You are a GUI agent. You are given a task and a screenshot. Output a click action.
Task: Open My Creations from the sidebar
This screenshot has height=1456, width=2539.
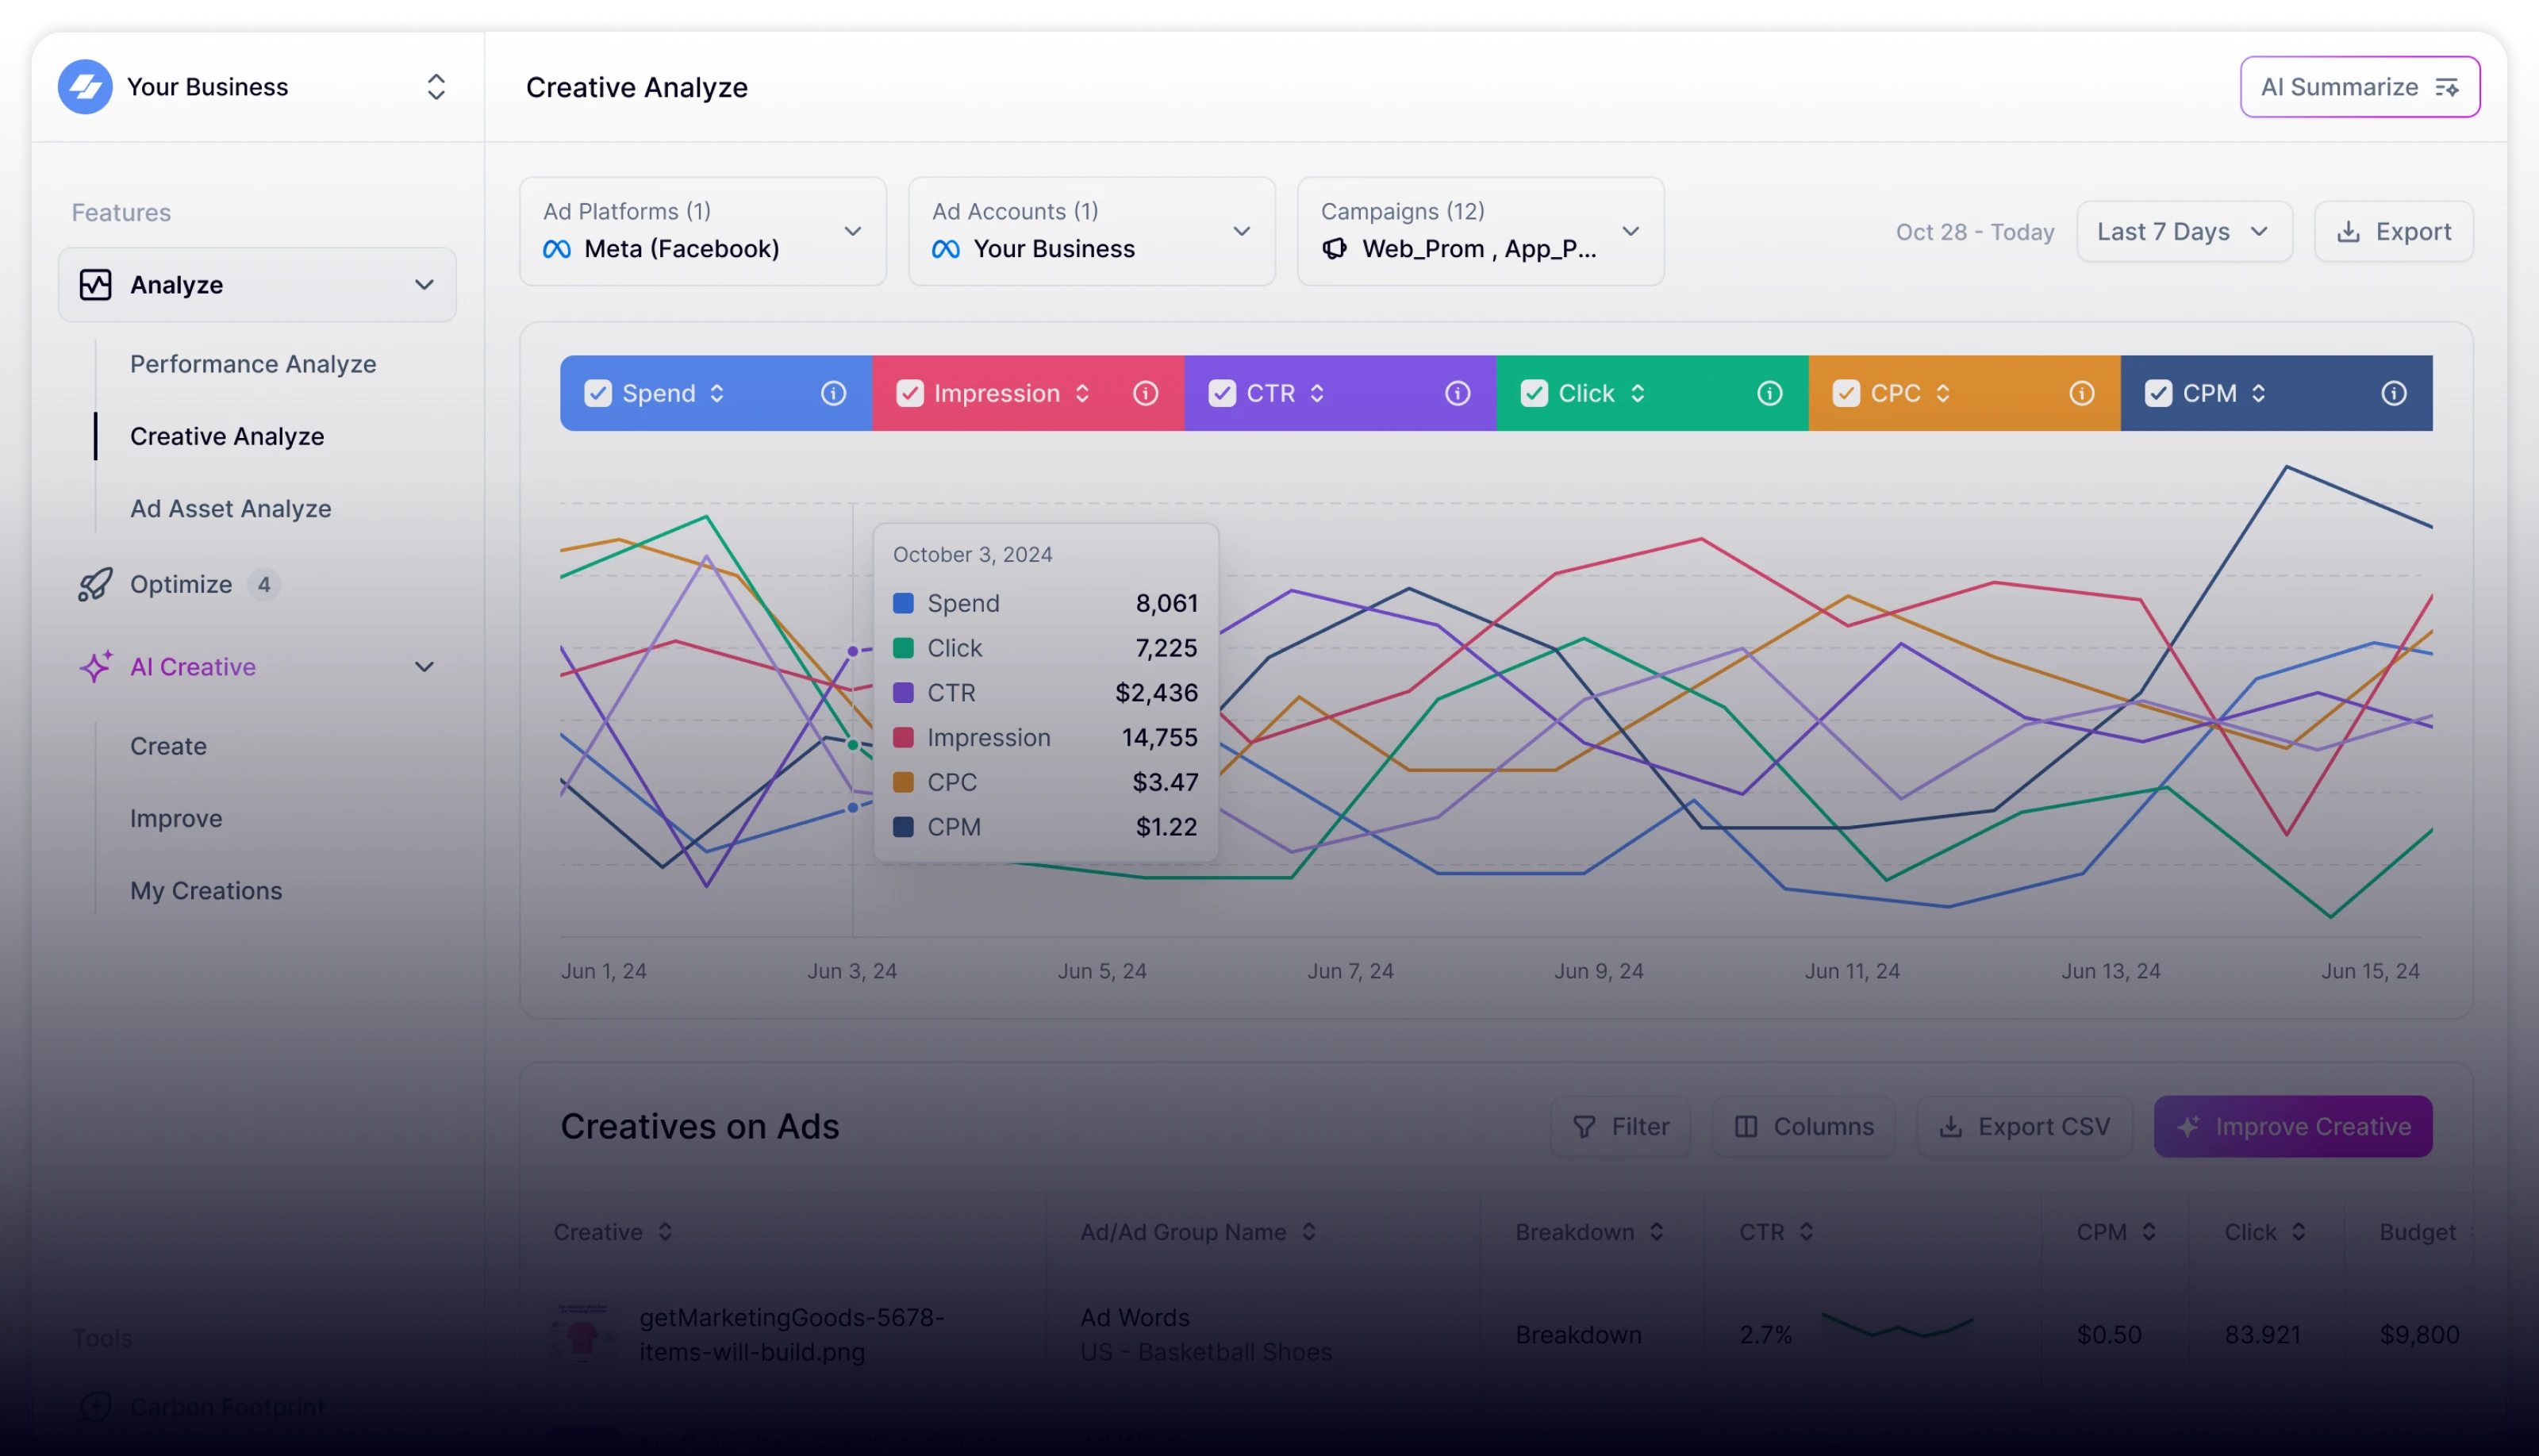click(x=206, y=890)
